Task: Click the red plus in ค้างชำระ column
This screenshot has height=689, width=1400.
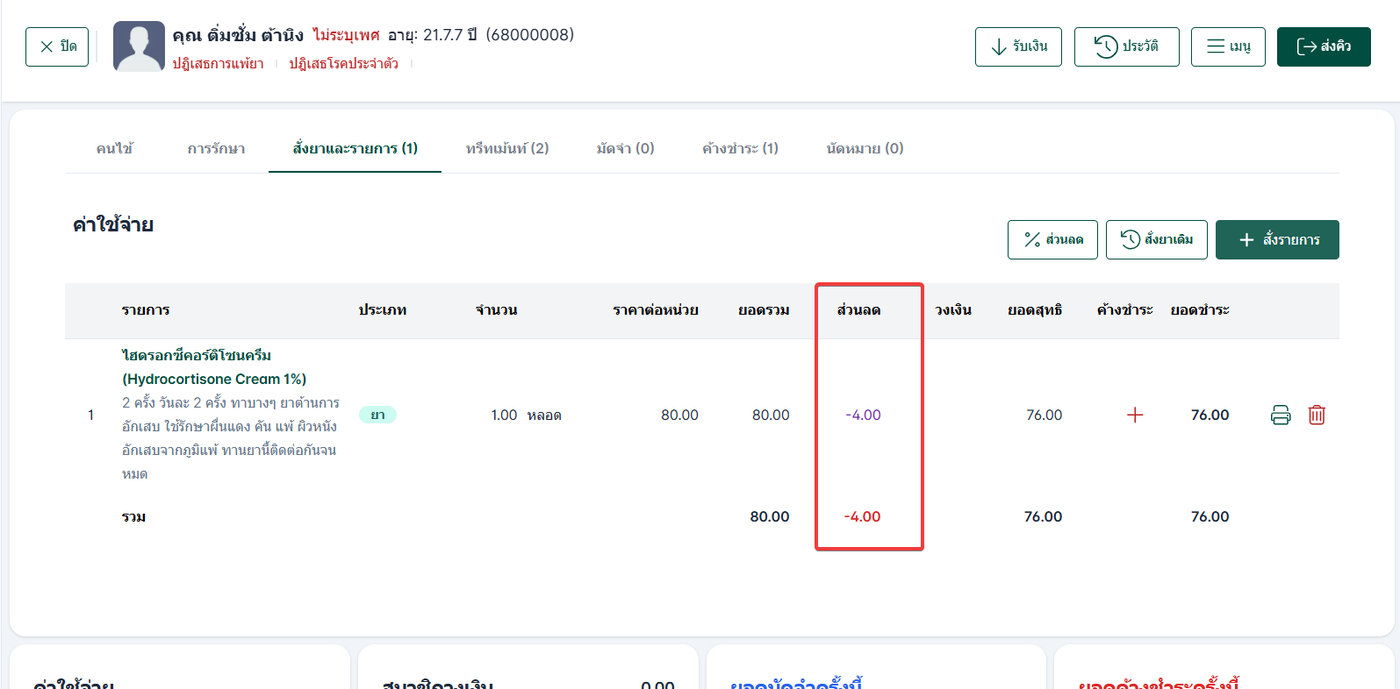Action: click(1134, 415)
